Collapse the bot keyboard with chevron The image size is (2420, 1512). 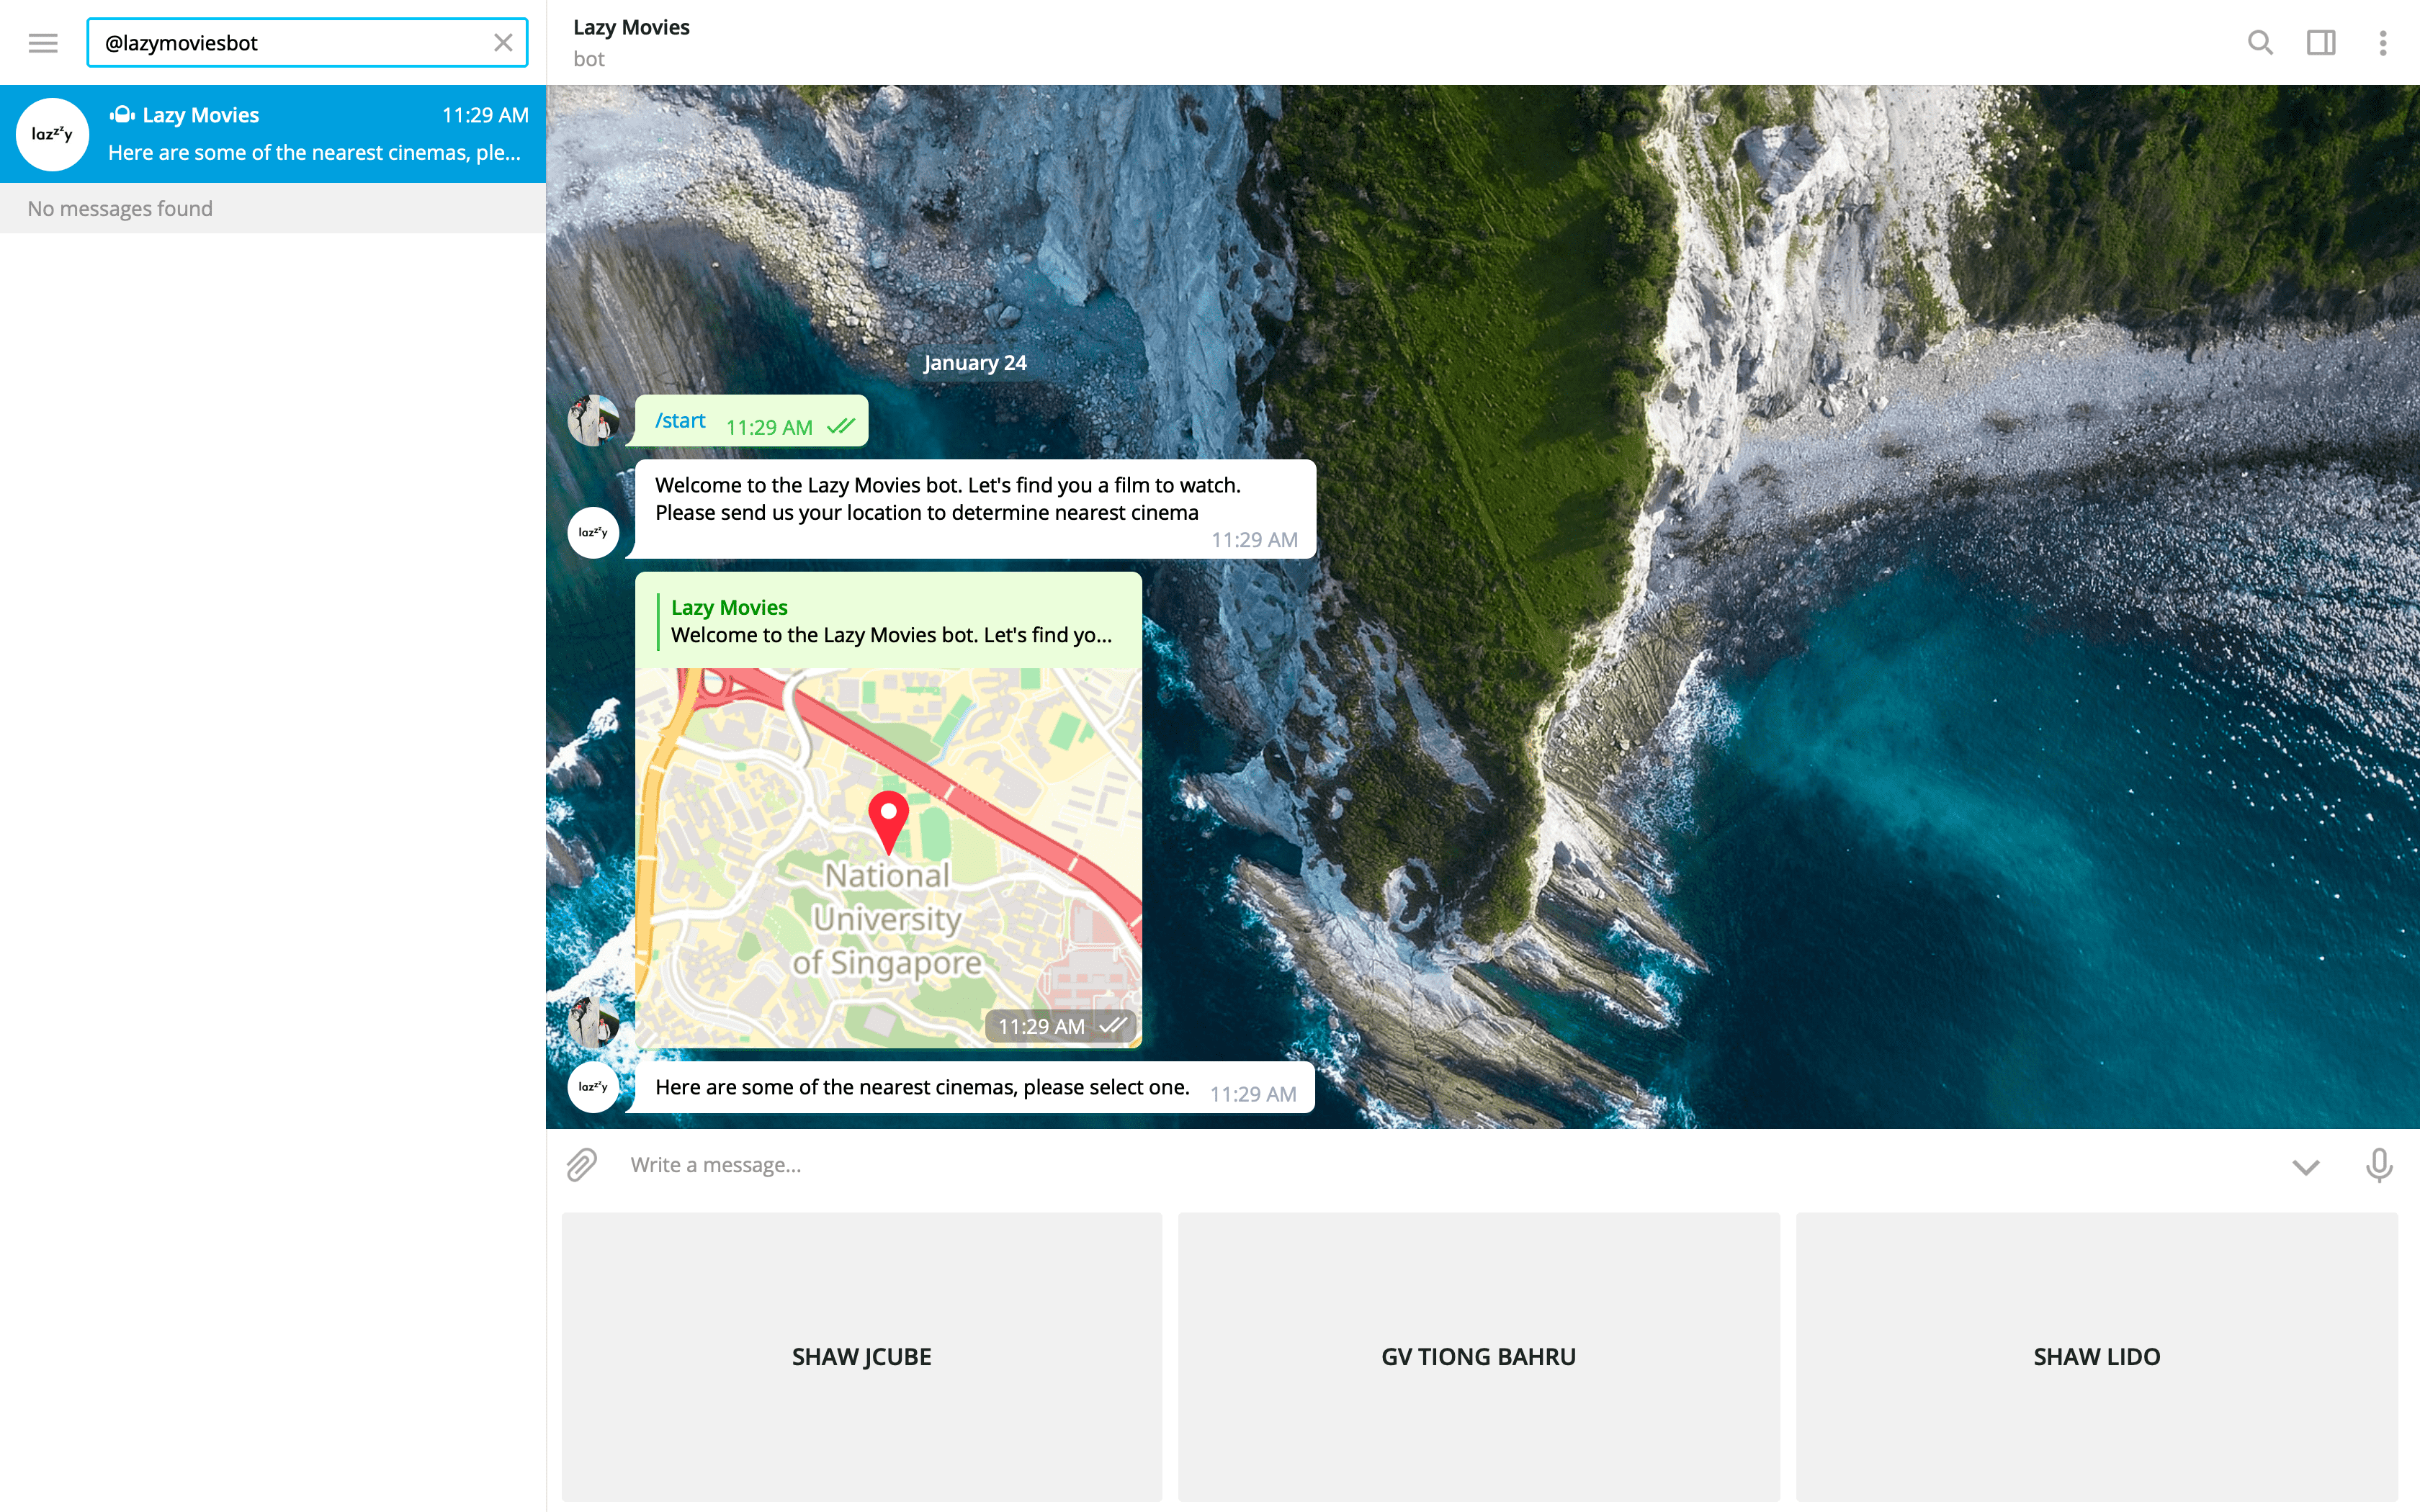(2306, 1167)
